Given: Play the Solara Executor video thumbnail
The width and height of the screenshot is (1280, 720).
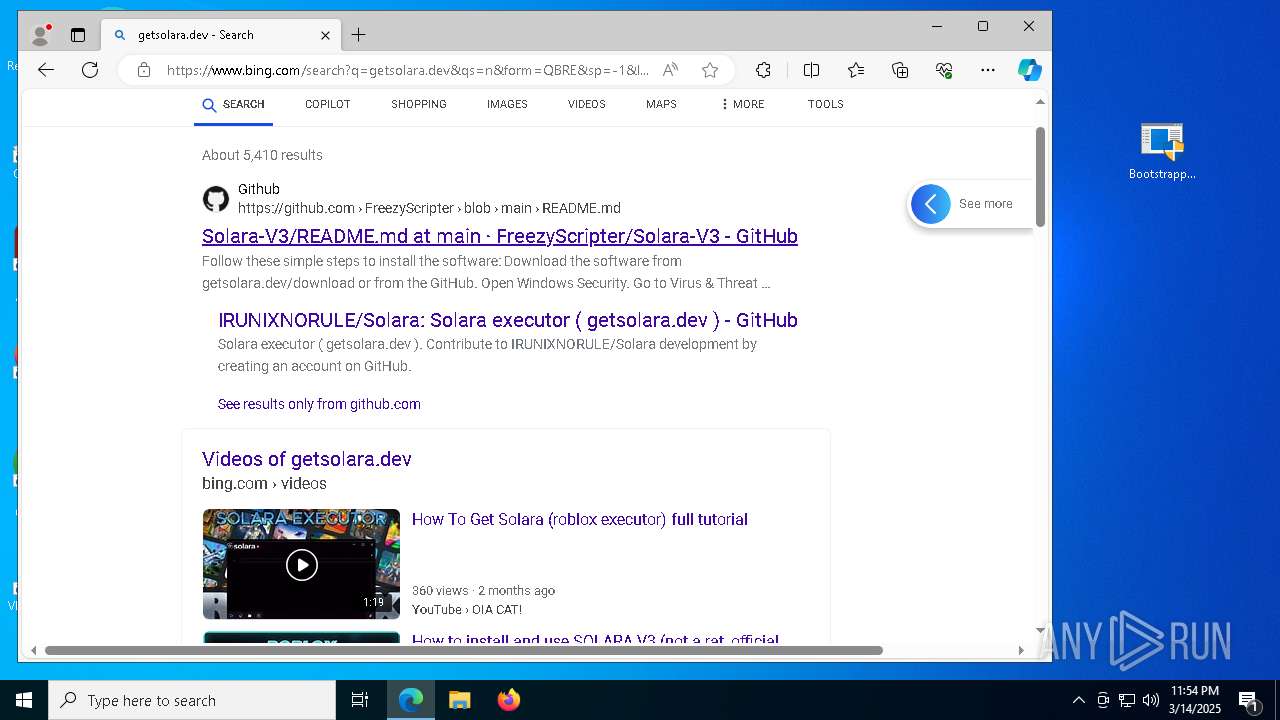Looking at the screenshot, I should tap(301, 564).
